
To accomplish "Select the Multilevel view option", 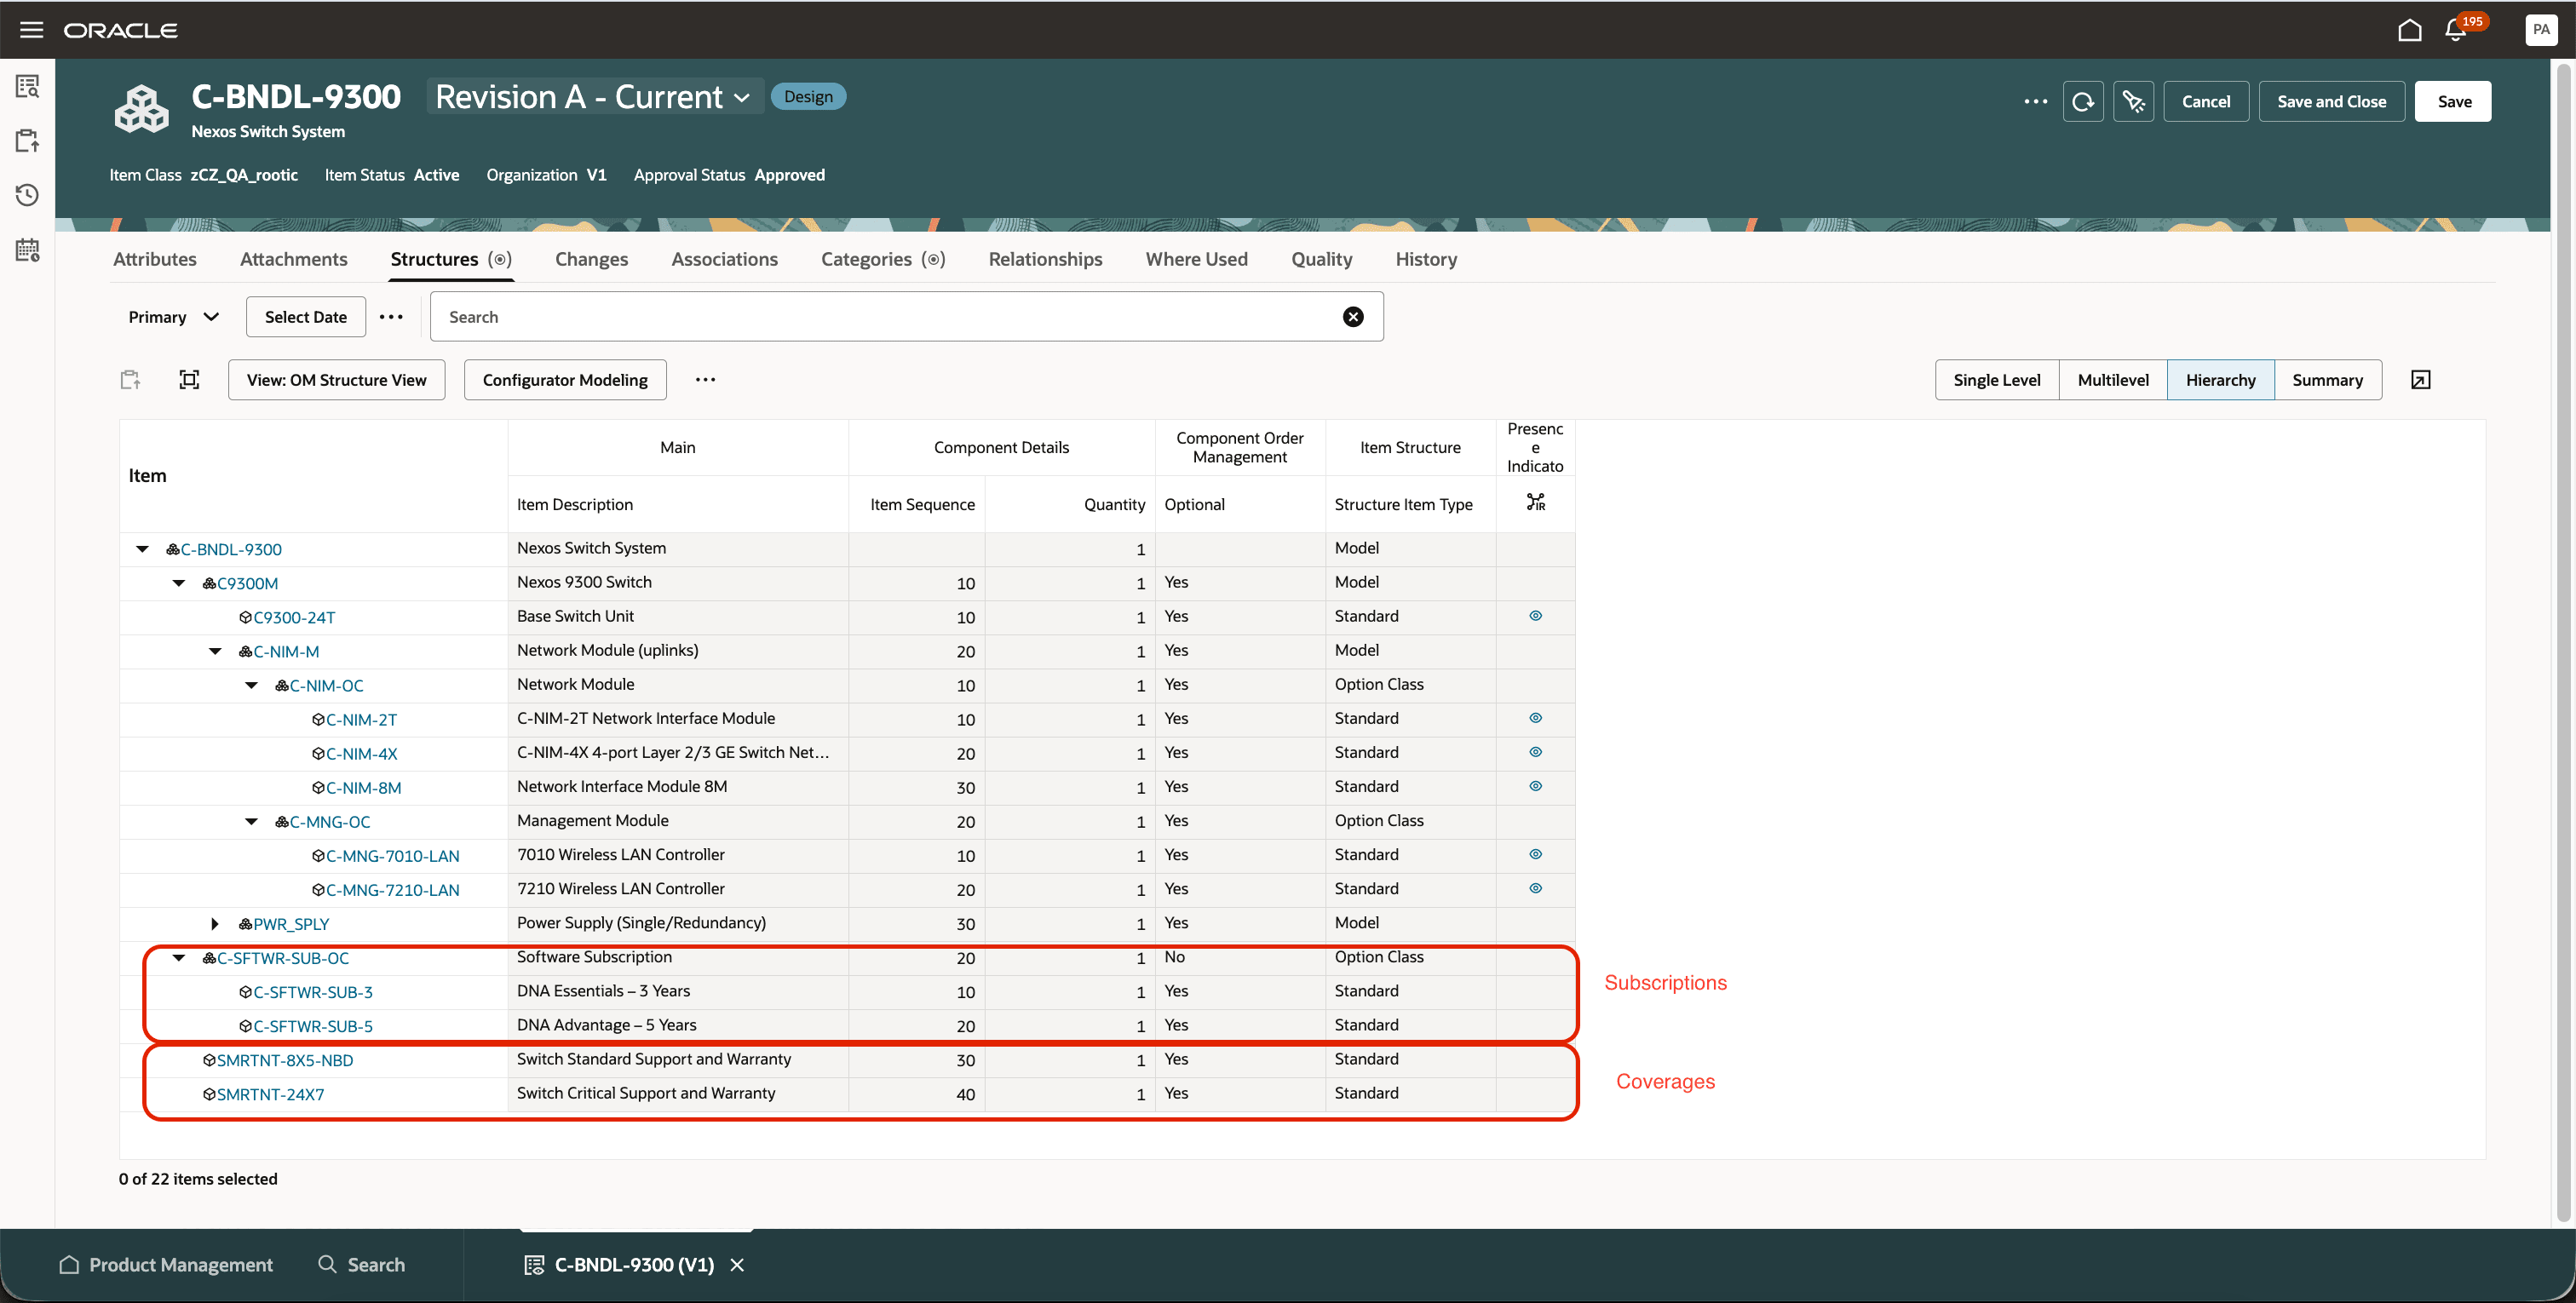I will tap(2112, 380).
